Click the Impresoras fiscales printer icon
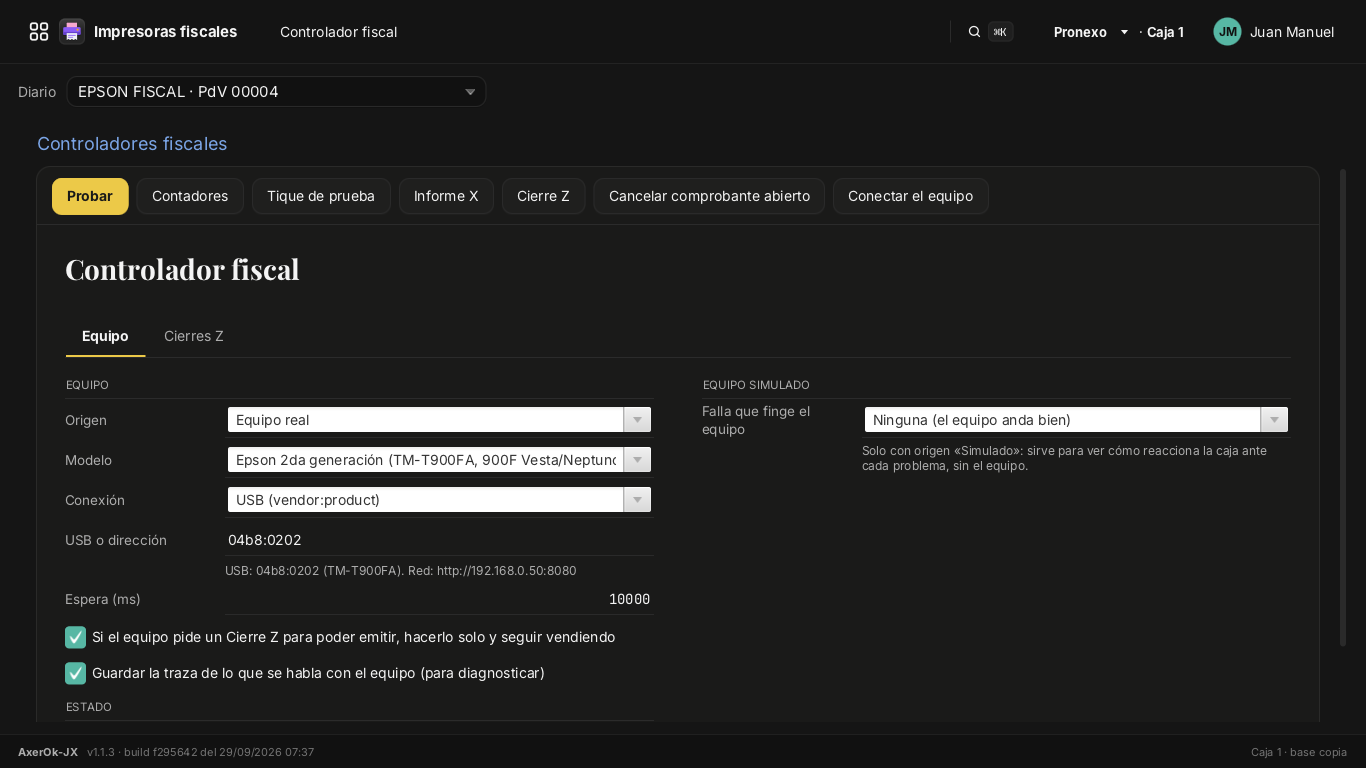This screenshot has width=1366, height=768. 72,32
